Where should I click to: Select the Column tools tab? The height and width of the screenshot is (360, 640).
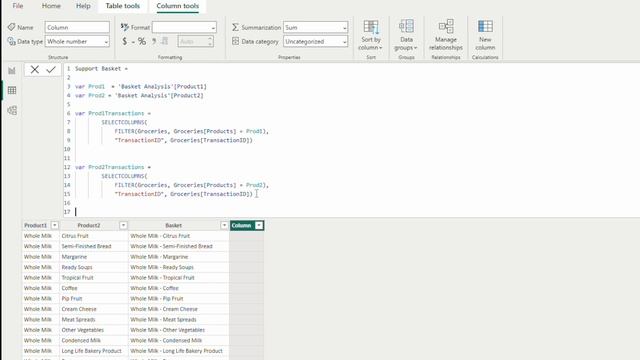178,6
